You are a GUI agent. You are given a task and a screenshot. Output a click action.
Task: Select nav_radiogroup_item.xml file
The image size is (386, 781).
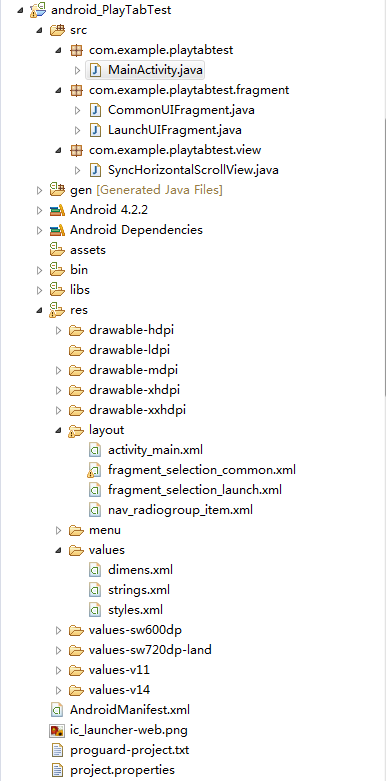coord(180,510)
